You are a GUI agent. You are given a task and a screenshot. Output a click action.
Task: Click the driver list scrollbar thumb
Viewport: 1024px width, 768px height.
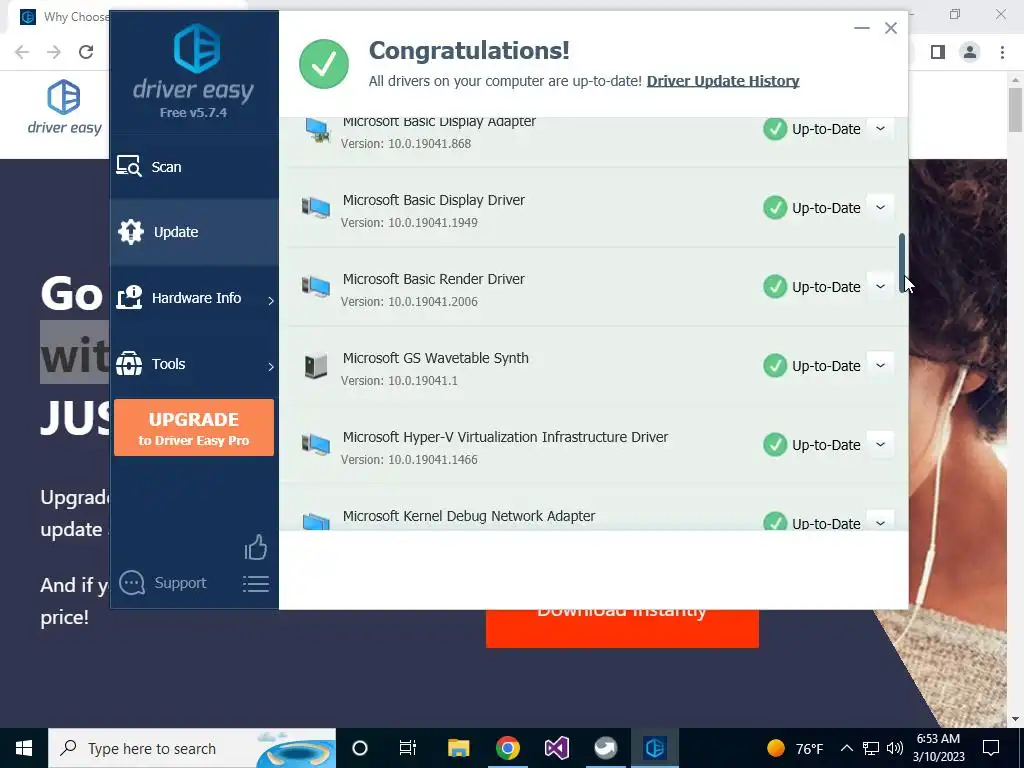pos(903,263)
